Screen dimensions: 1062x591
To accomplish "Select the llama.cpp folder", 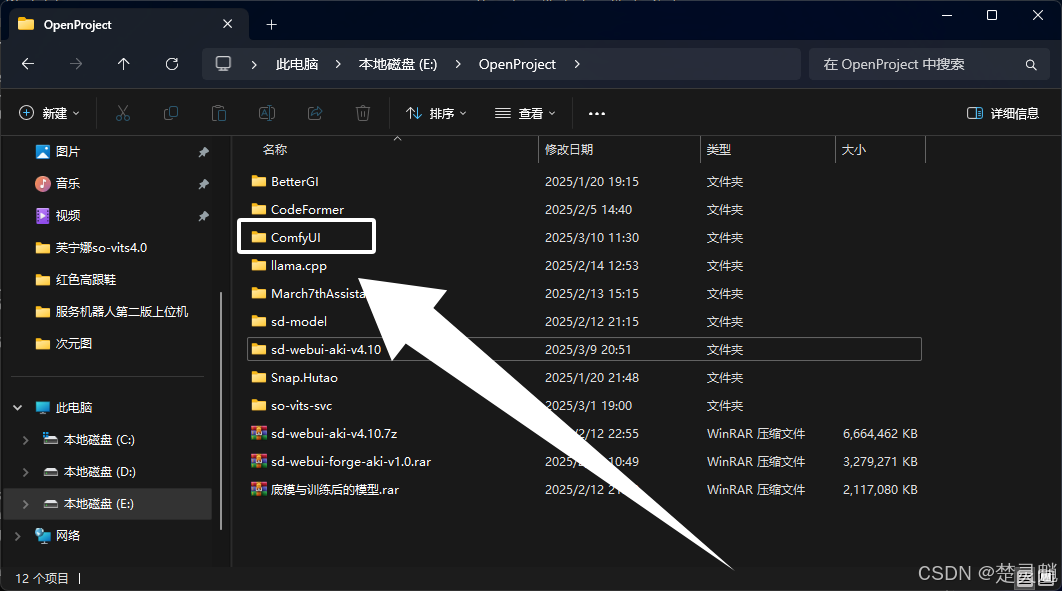I will click(x=299, y=265).
